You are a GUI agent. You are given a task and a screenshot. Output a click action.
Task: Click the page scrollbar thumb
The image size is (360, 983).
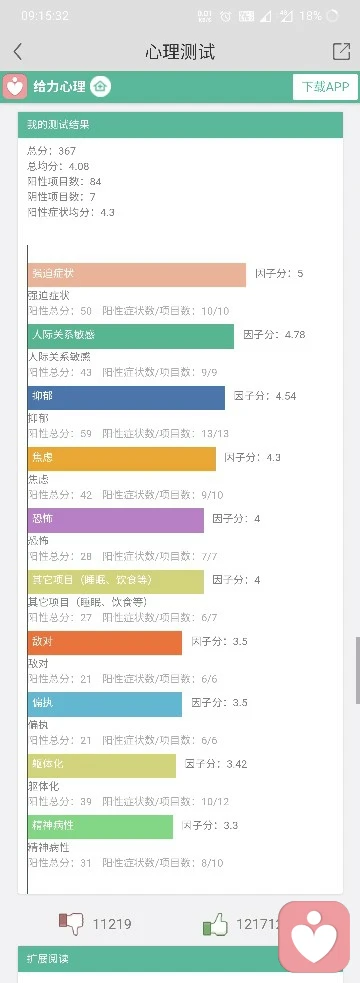(357, 670)
